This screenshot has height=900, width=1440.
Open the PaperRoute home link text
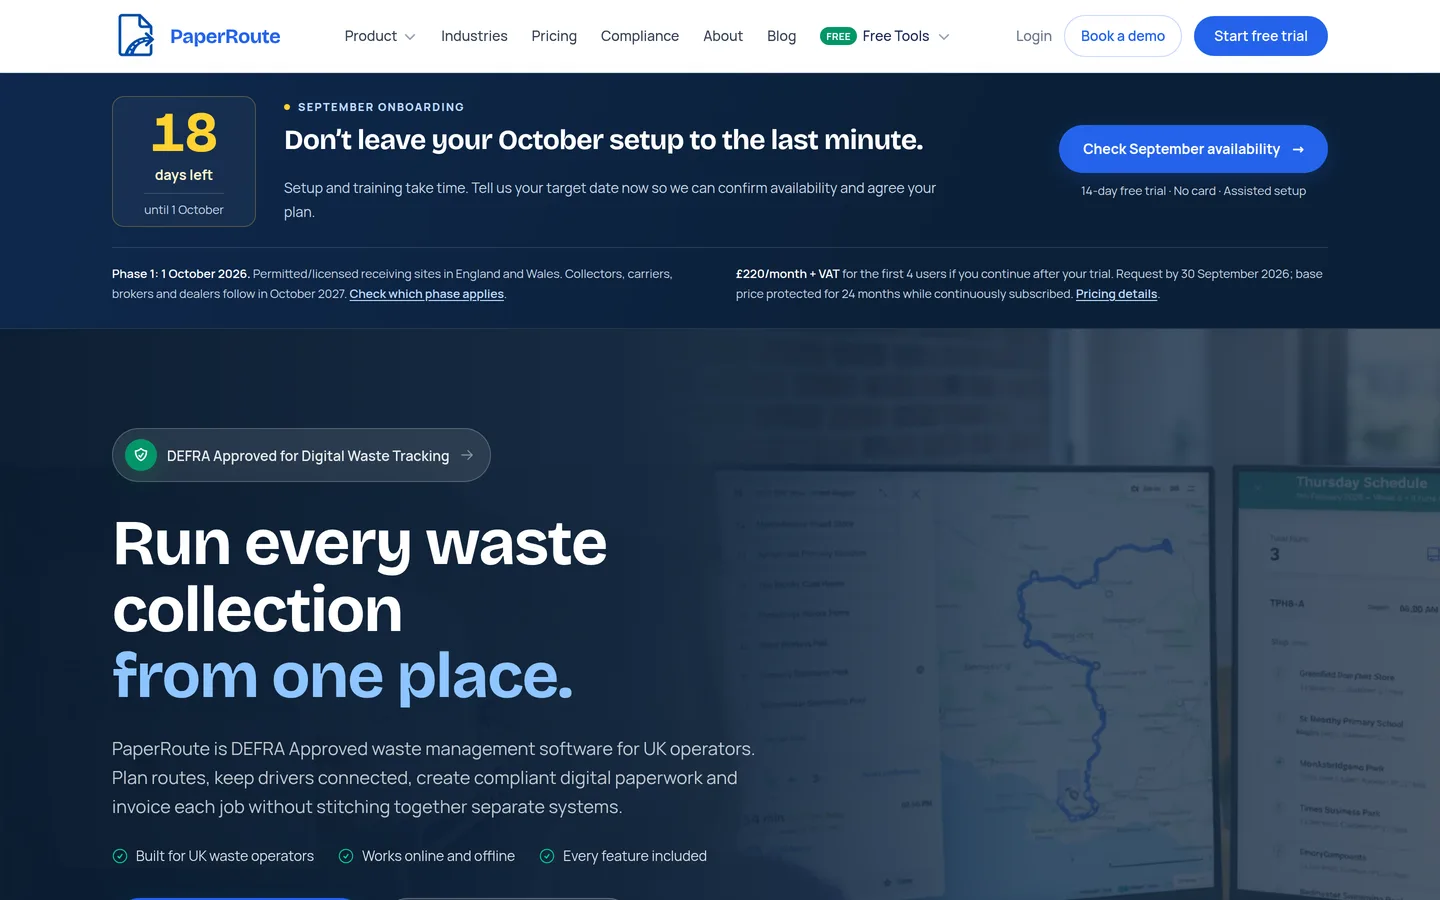point(225,37)
